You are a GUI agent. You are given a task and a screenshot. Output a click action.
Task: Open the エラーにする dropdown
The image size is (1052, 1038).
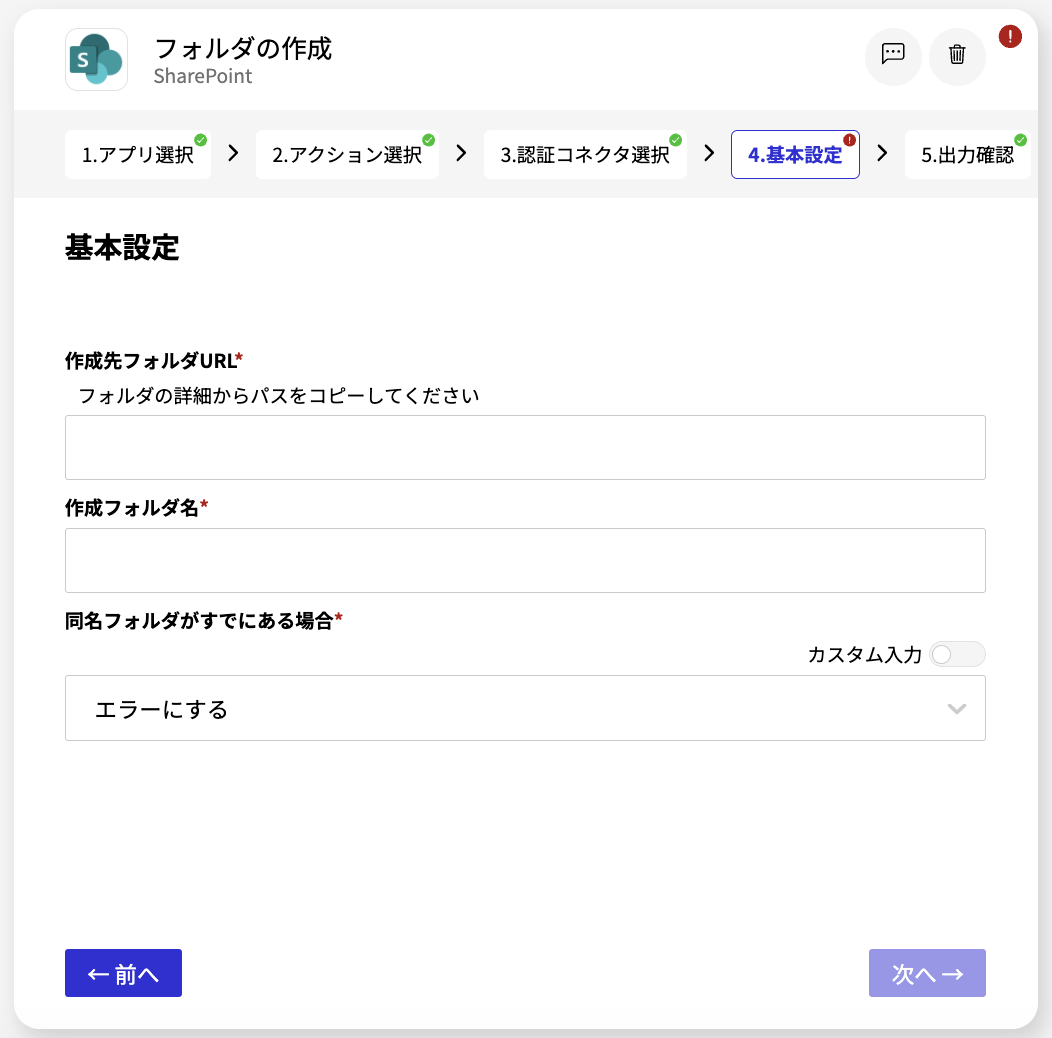[x=525, y=708]
